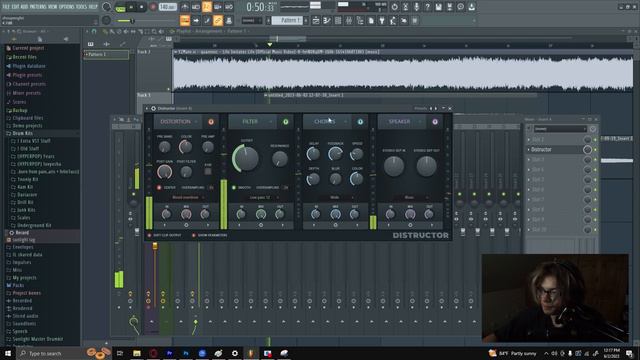Open Recent files in the browser
Image resolution: width=640 pixels, height=360 pixels.
pyautogui.click(x=24, y=57)
